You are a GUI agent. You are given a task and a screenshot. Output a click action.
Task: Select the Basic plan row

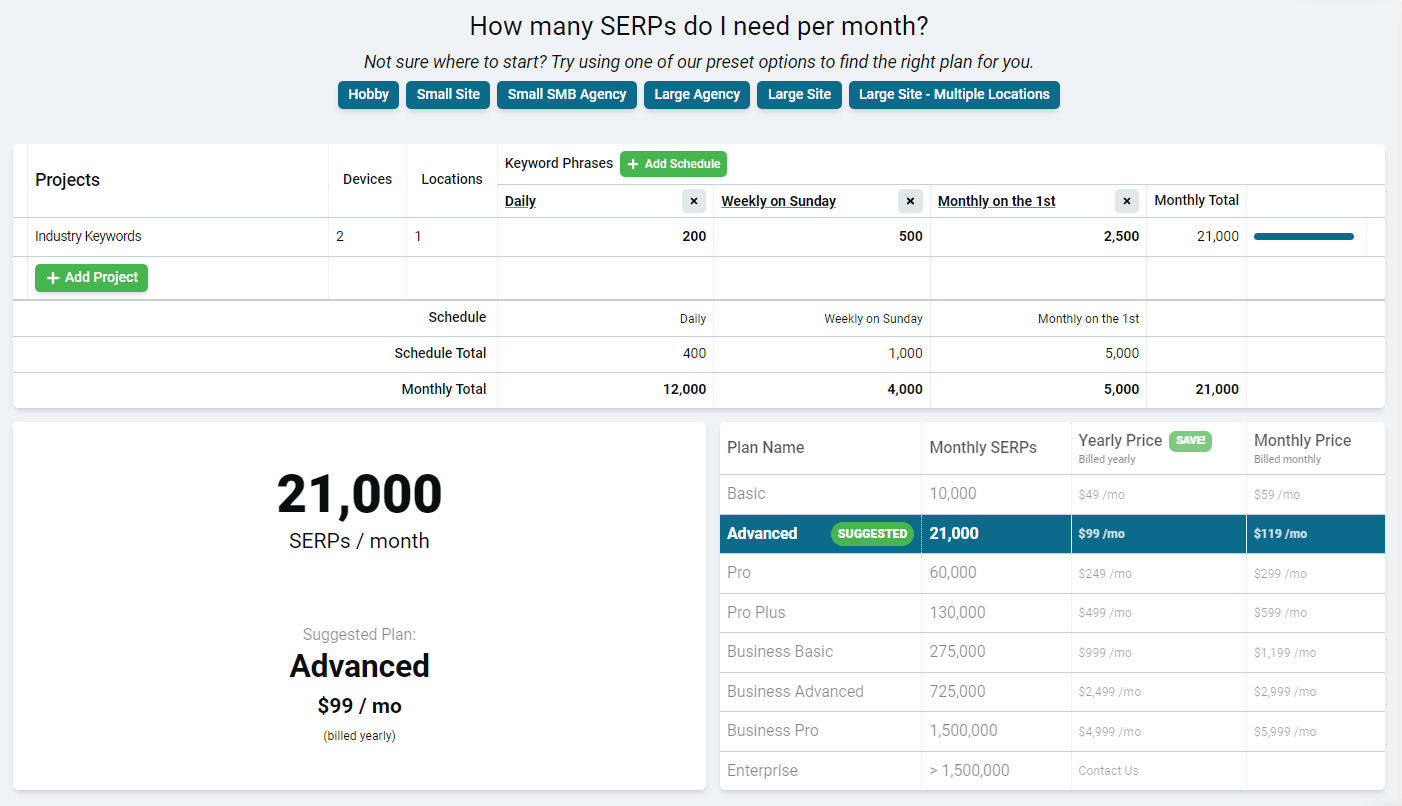click(x=1052, y=494)
